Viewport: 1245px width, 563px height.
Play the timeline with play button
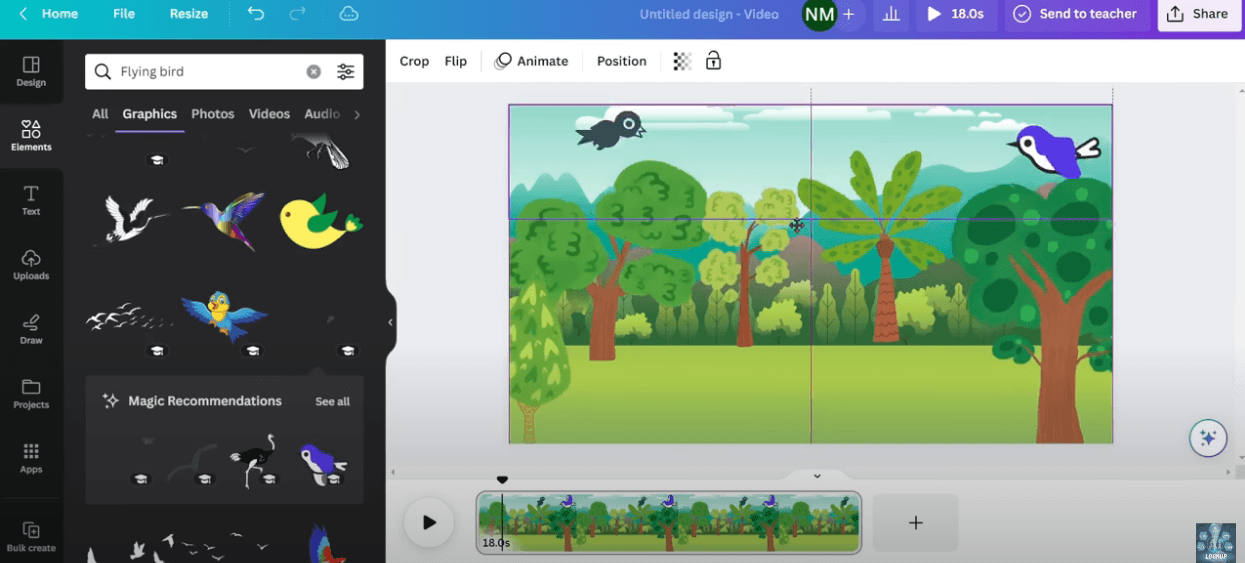(429, 522)
